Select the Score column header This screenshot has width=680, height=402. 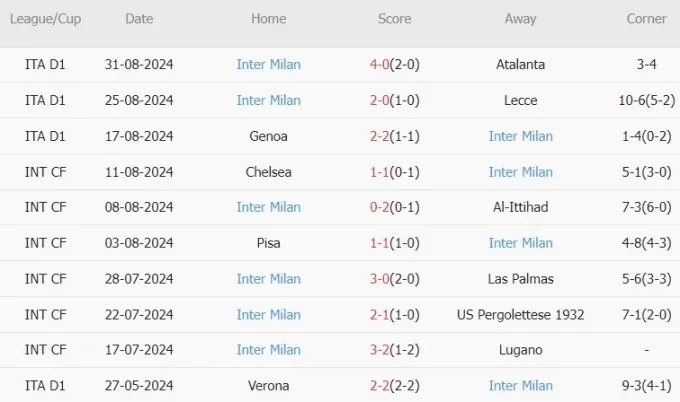(394, 19)
